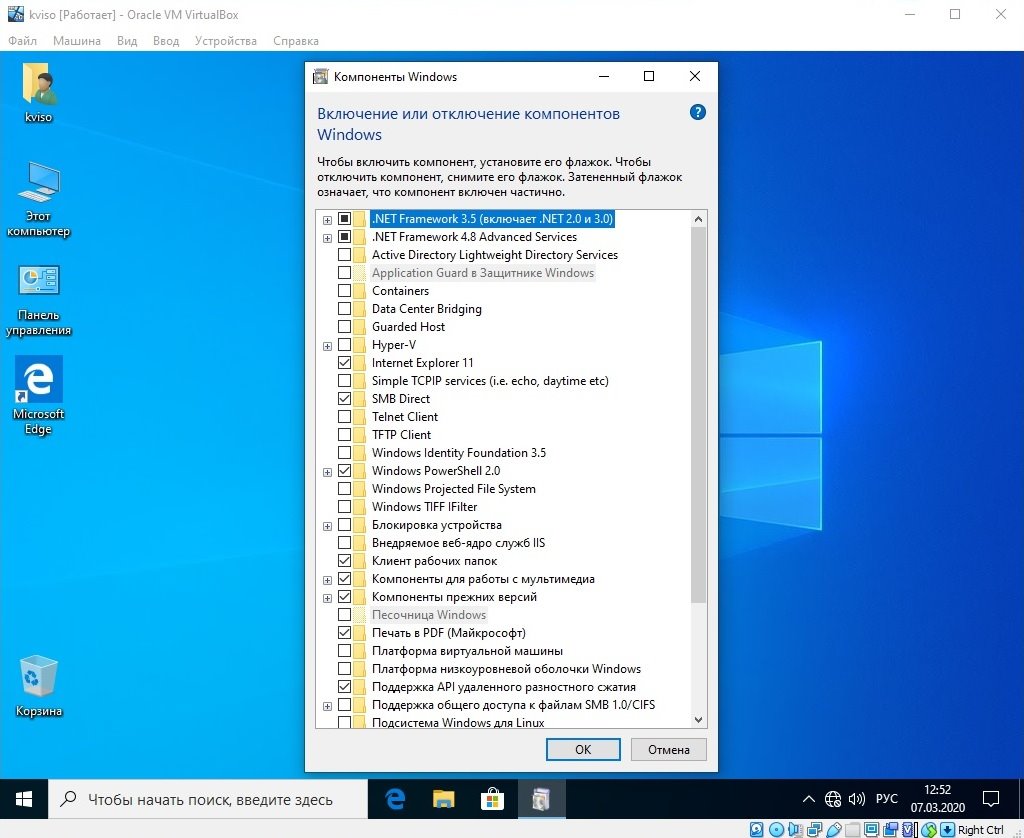Open the Ввод menu
This screenshot has width=1024, height=838.
point(166,40)
